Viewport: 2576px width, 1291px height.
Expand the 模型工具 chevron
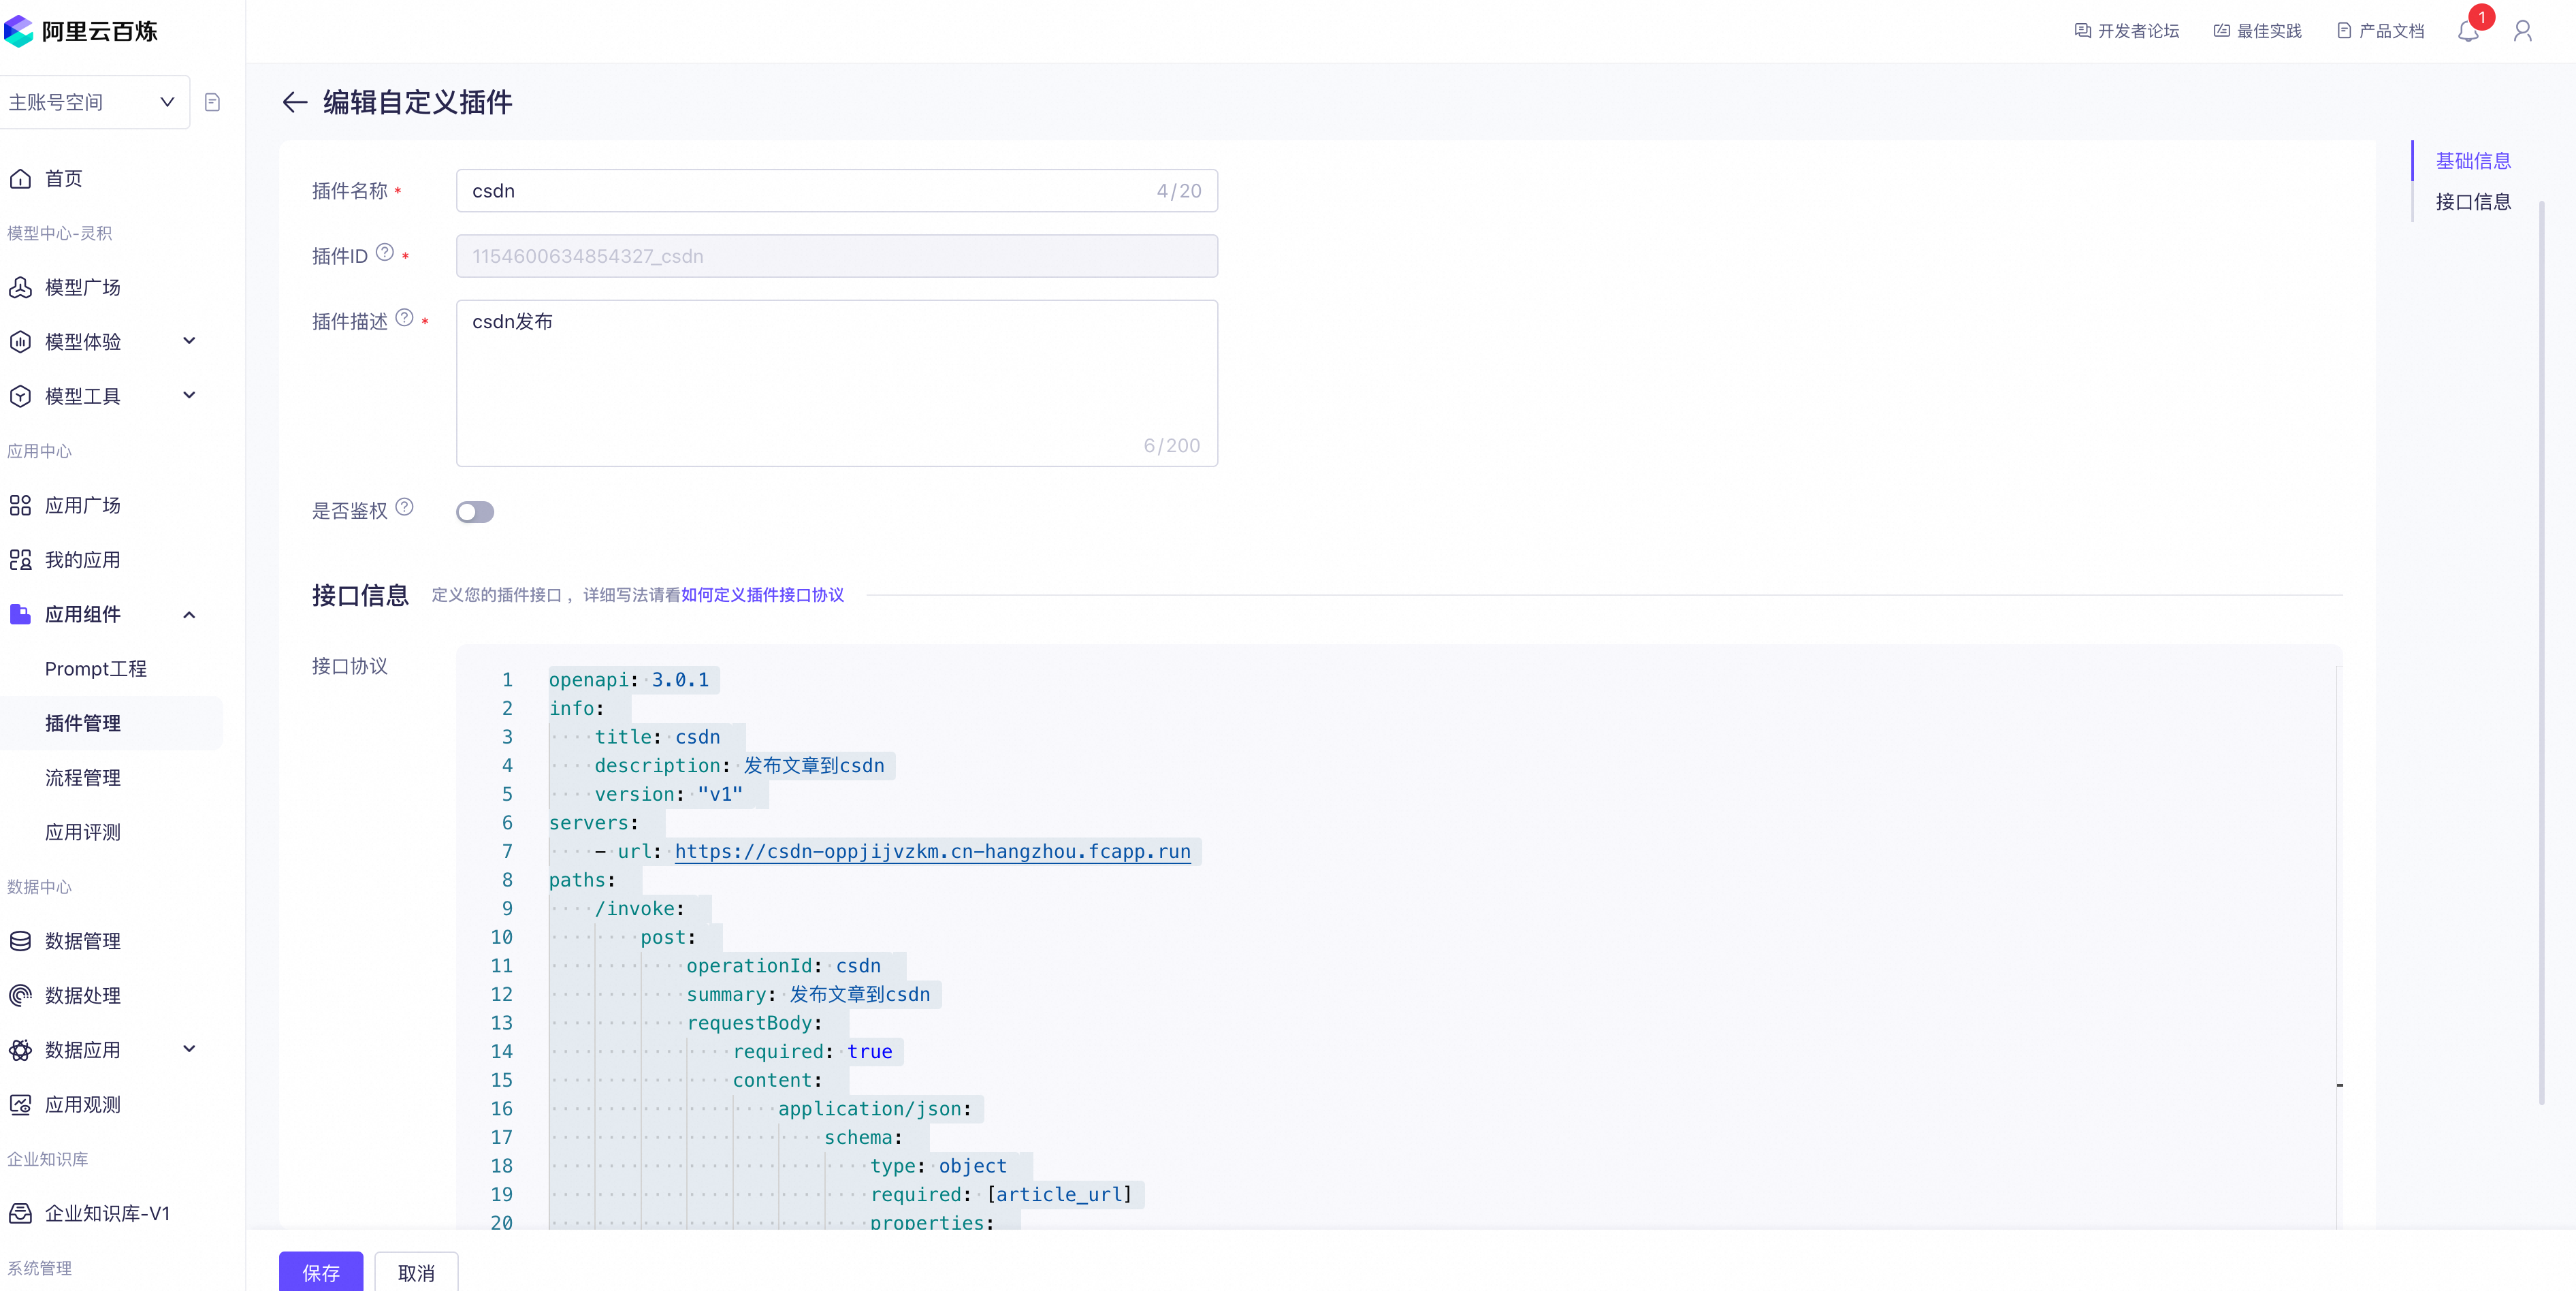[x=189, y=396]
